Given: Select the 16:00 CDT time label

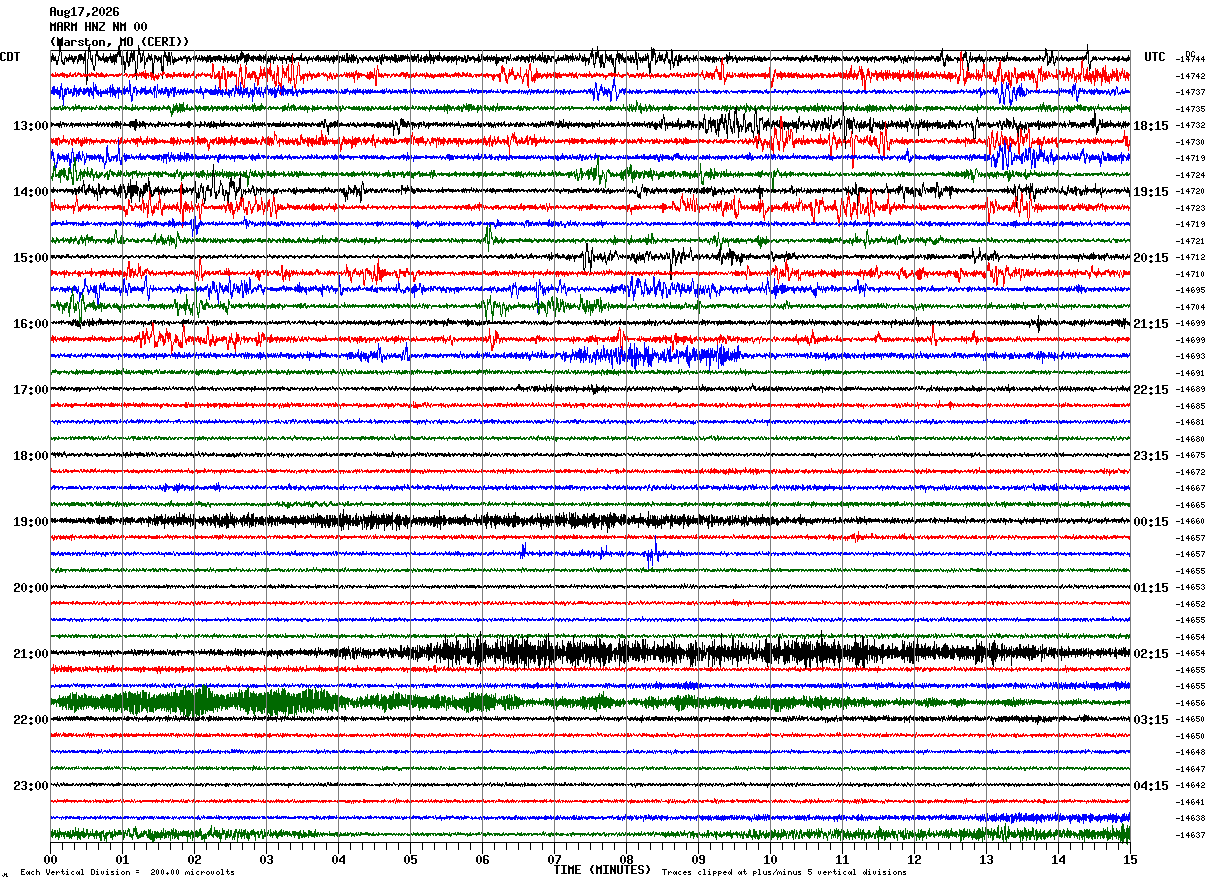Looking at the screenshot, I should point(31,324).
